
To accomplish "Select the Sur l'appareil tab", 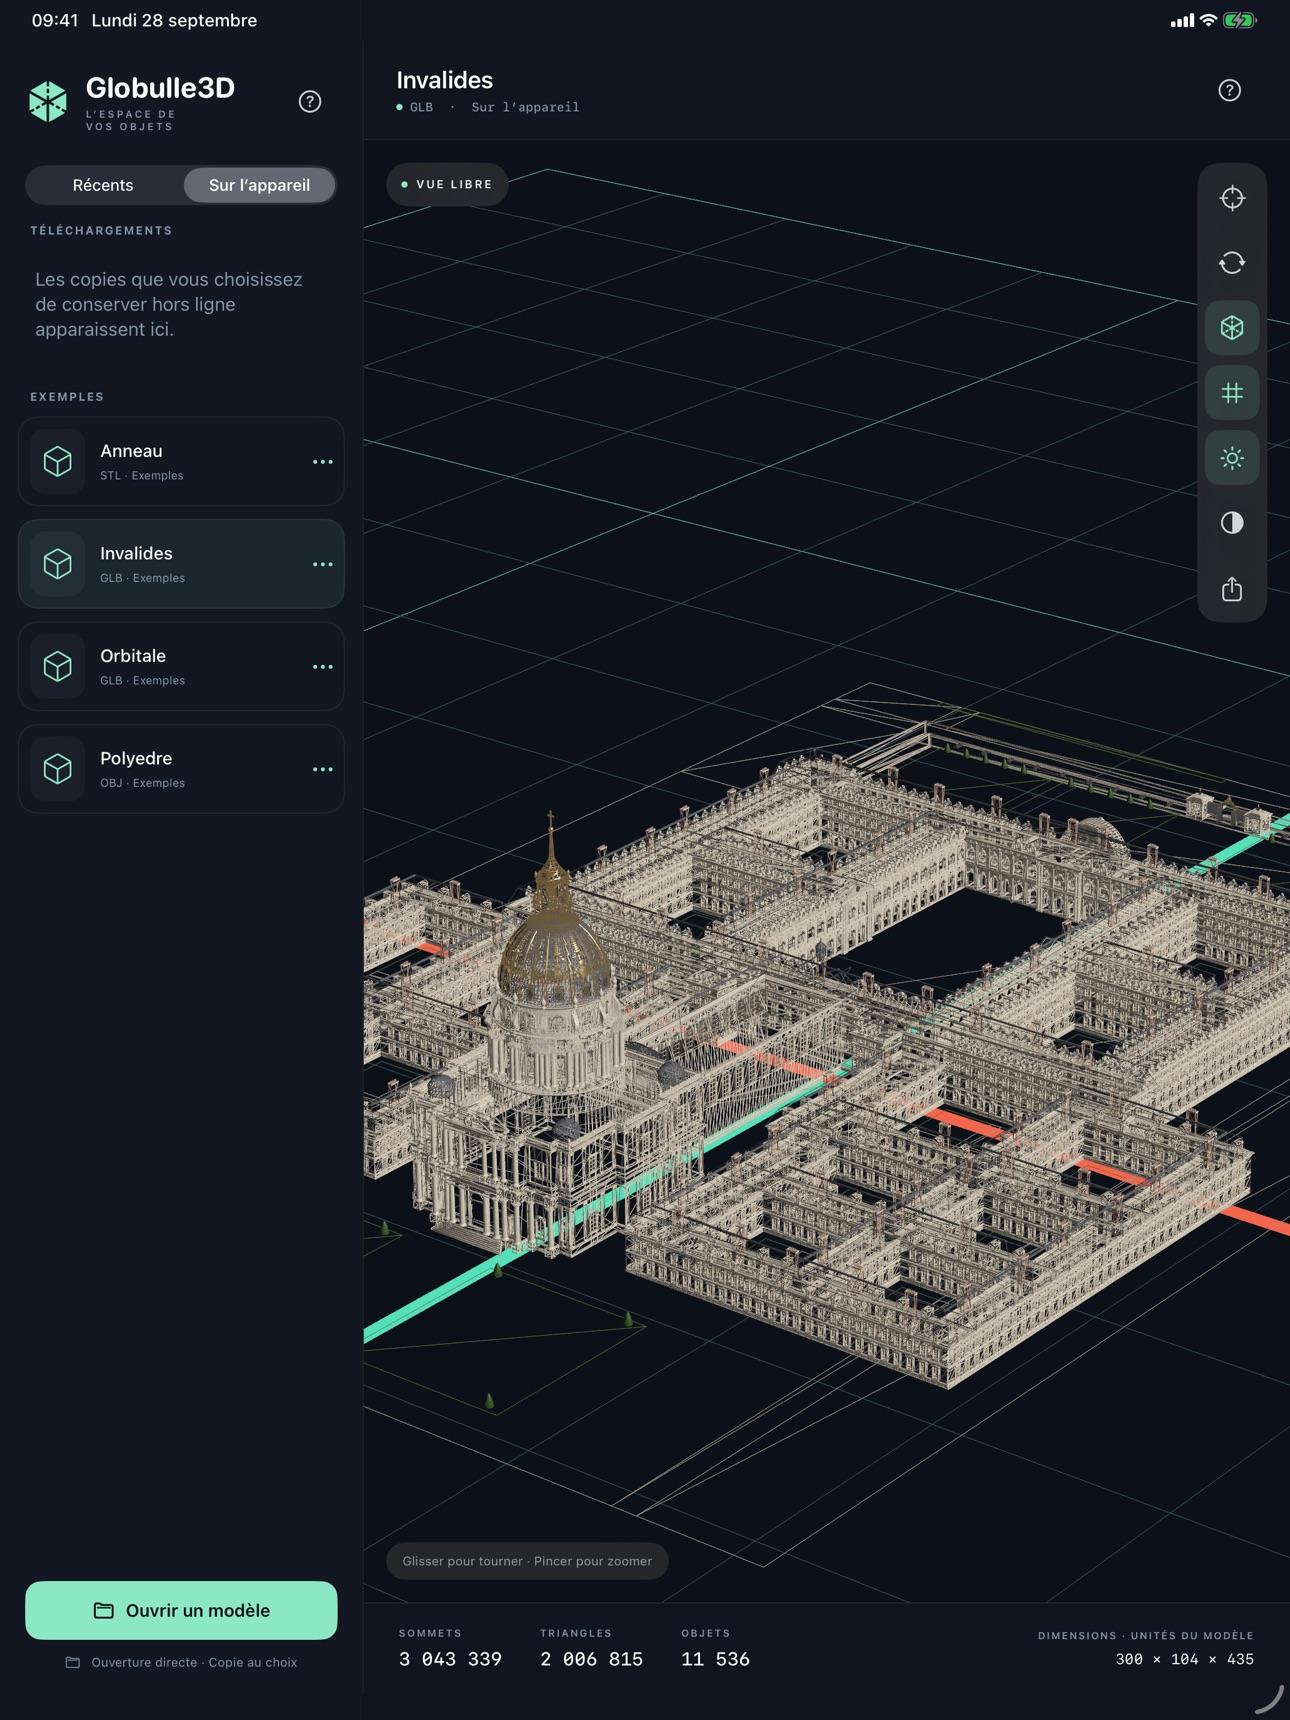I will point(259,185).
